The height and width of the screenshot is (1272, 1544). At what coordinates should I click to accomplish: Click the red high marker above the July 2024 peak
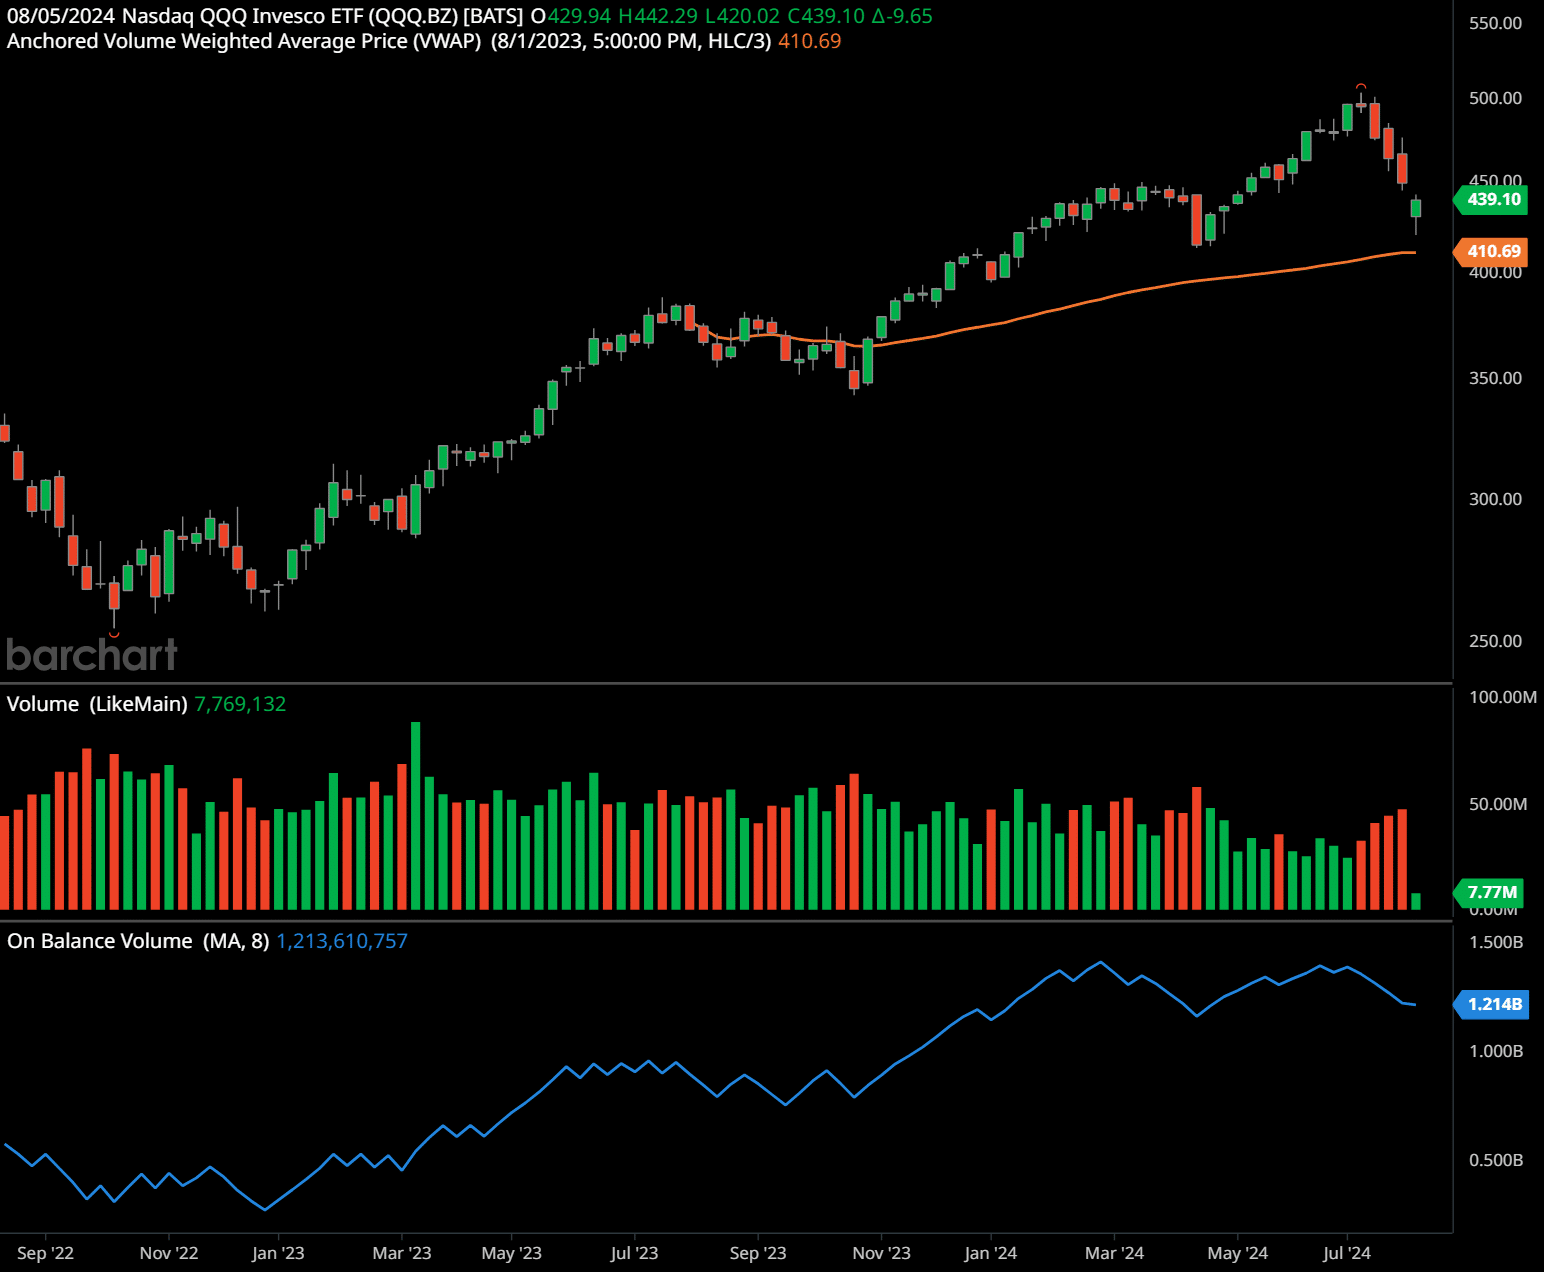[1361, 87]
